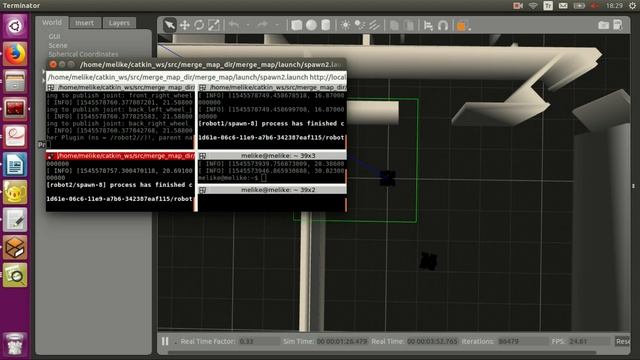
Task: Click the horizontal scrollbar under Gazebo status bar
Action: click(x=382, y=352)
